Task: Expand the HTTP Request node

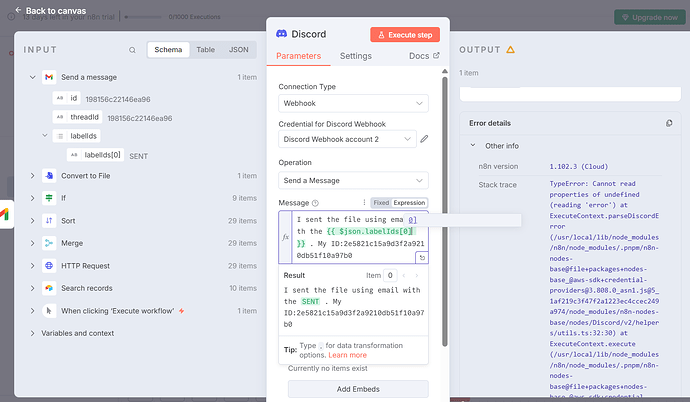Action: coord(33,266)
